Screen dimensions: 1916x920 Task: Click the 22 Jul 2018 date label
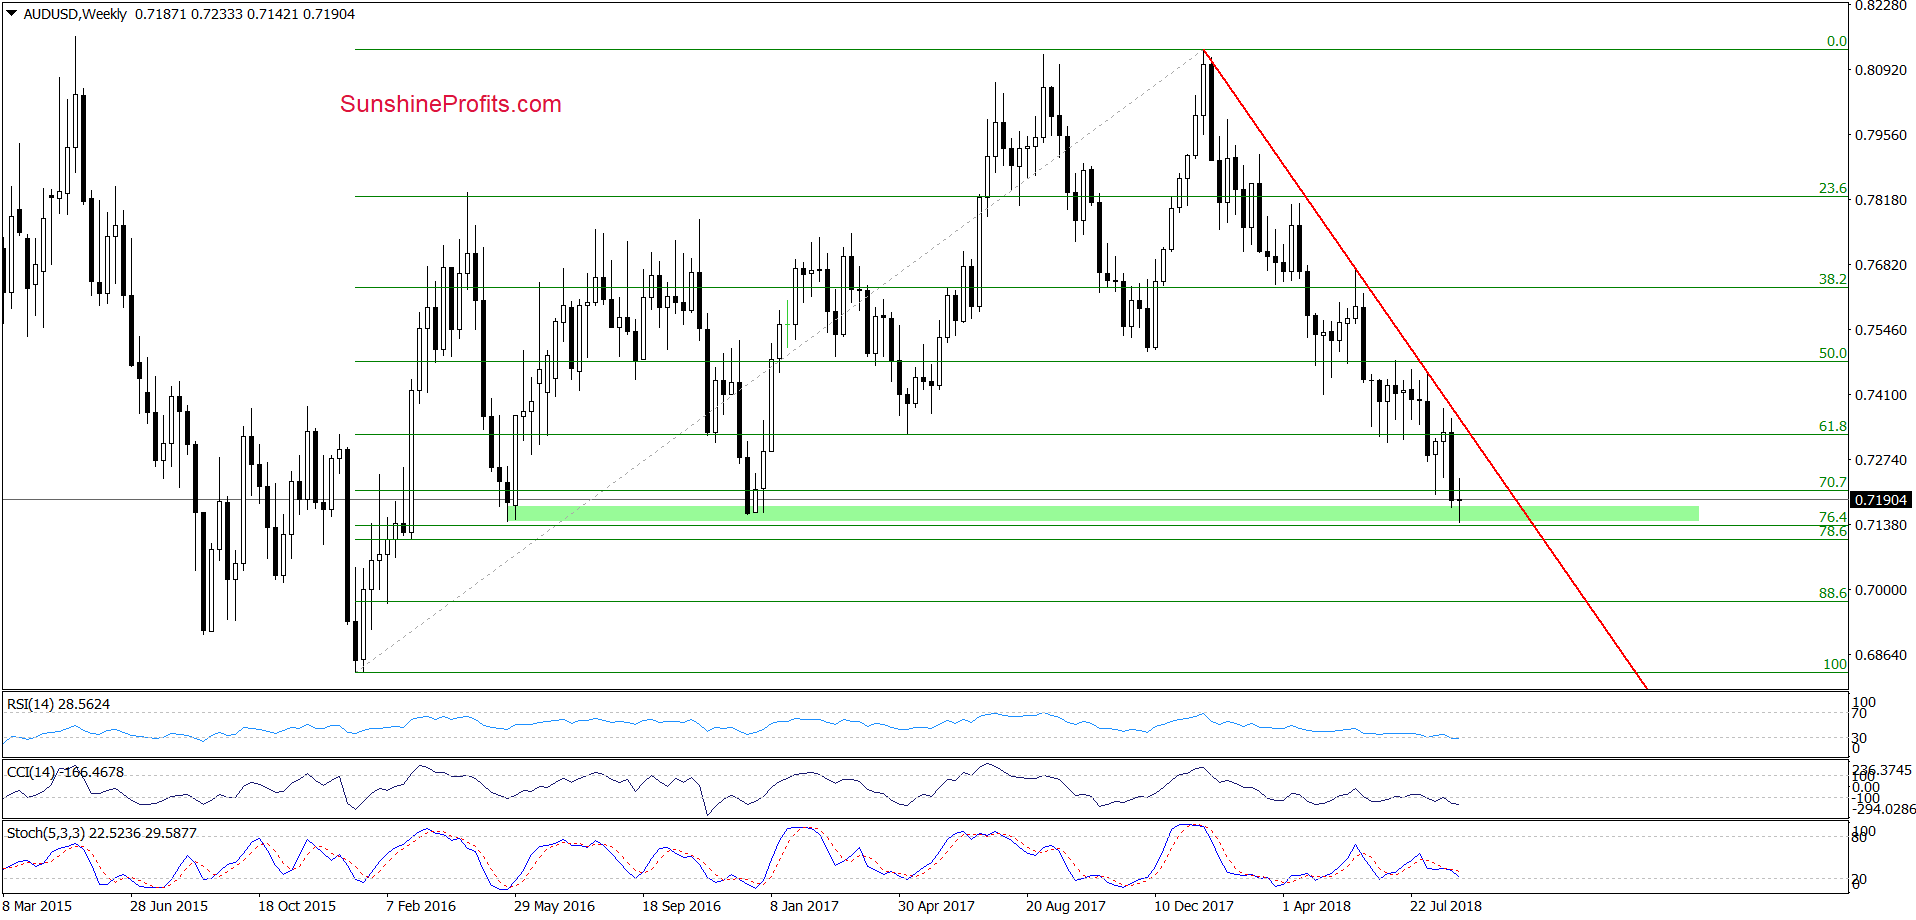(x=1446, y=906)
